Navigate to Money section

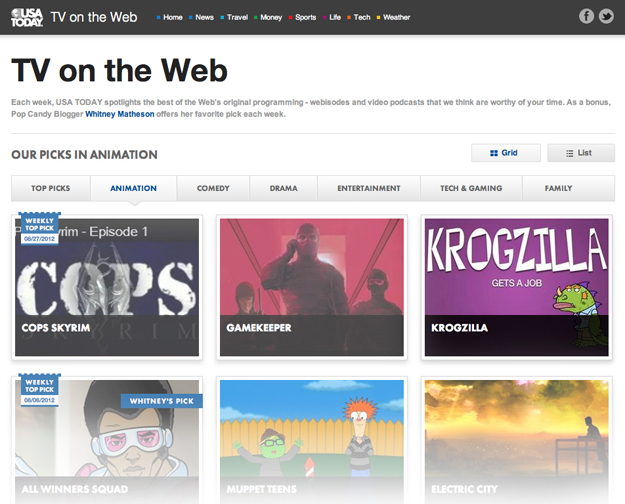point(270,17)
